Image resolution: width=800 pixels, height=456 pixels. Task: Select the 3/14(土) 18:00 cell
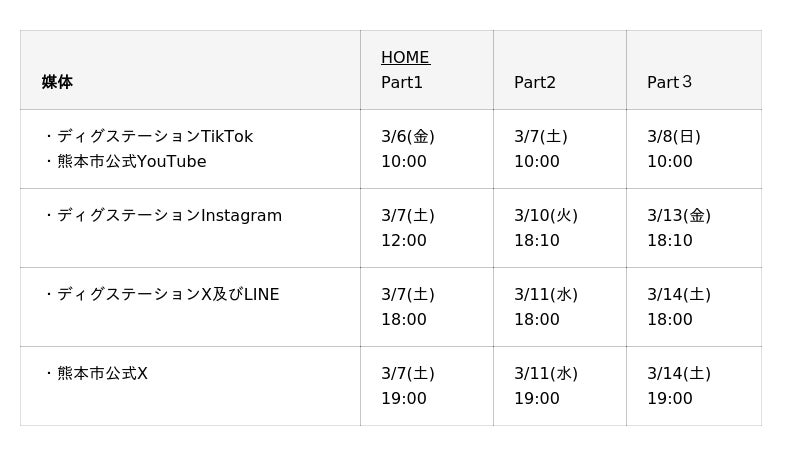679,307
